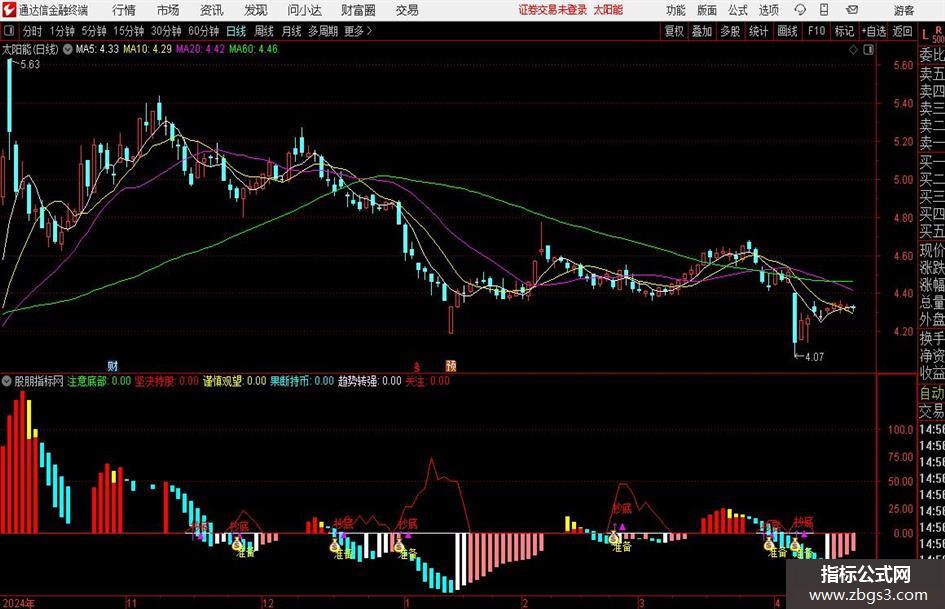Toggle the right side panel icon

coord(868,49)
